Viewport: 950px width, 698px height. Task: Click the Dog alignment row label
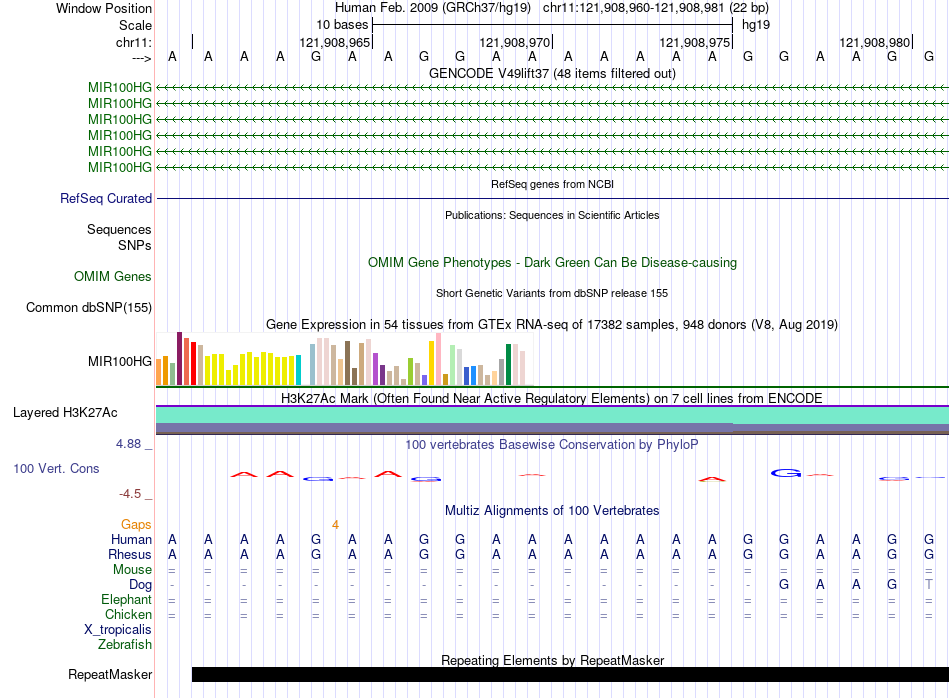coord(140,585)
